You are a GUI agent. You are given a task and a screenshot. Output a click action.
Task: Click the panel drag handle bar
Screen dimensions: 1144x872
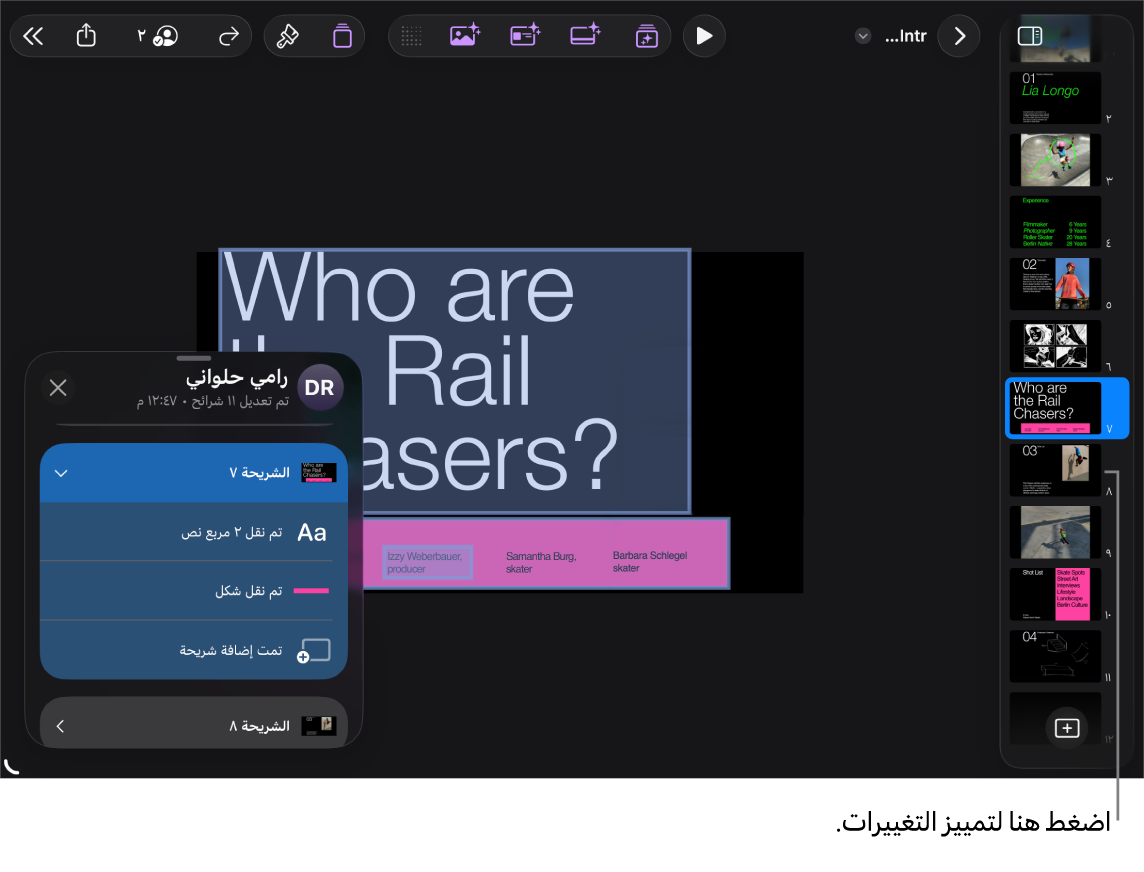pos(193,358)
